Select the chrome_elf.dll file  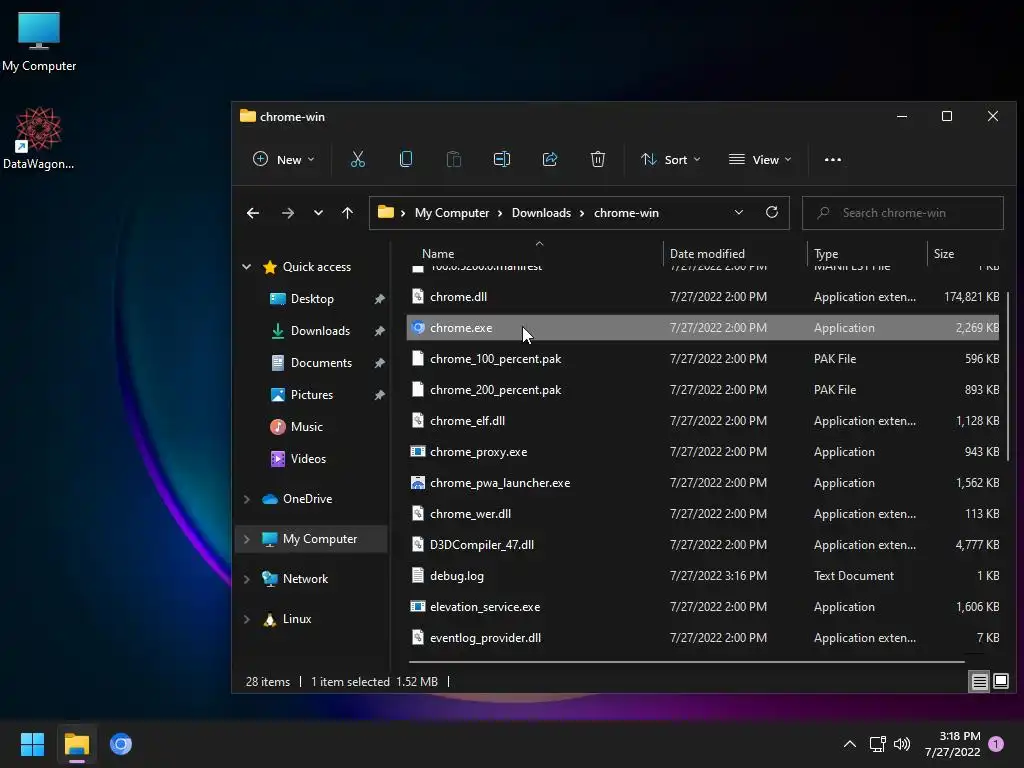coord(703,421)
